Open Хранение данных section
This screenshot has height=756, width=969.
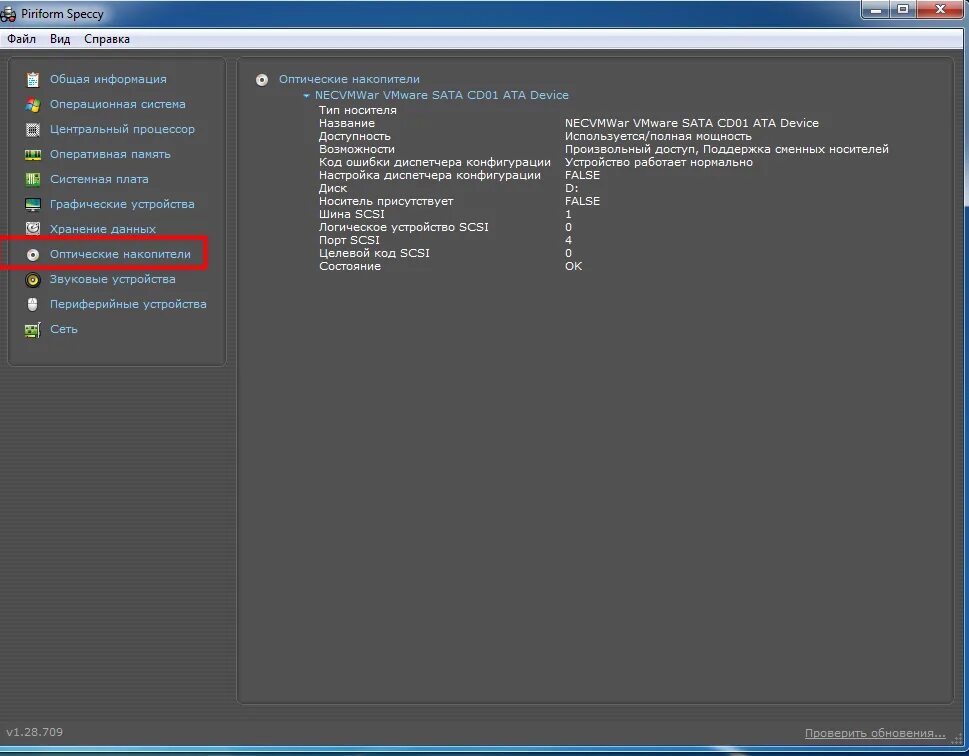click(103, 229)
